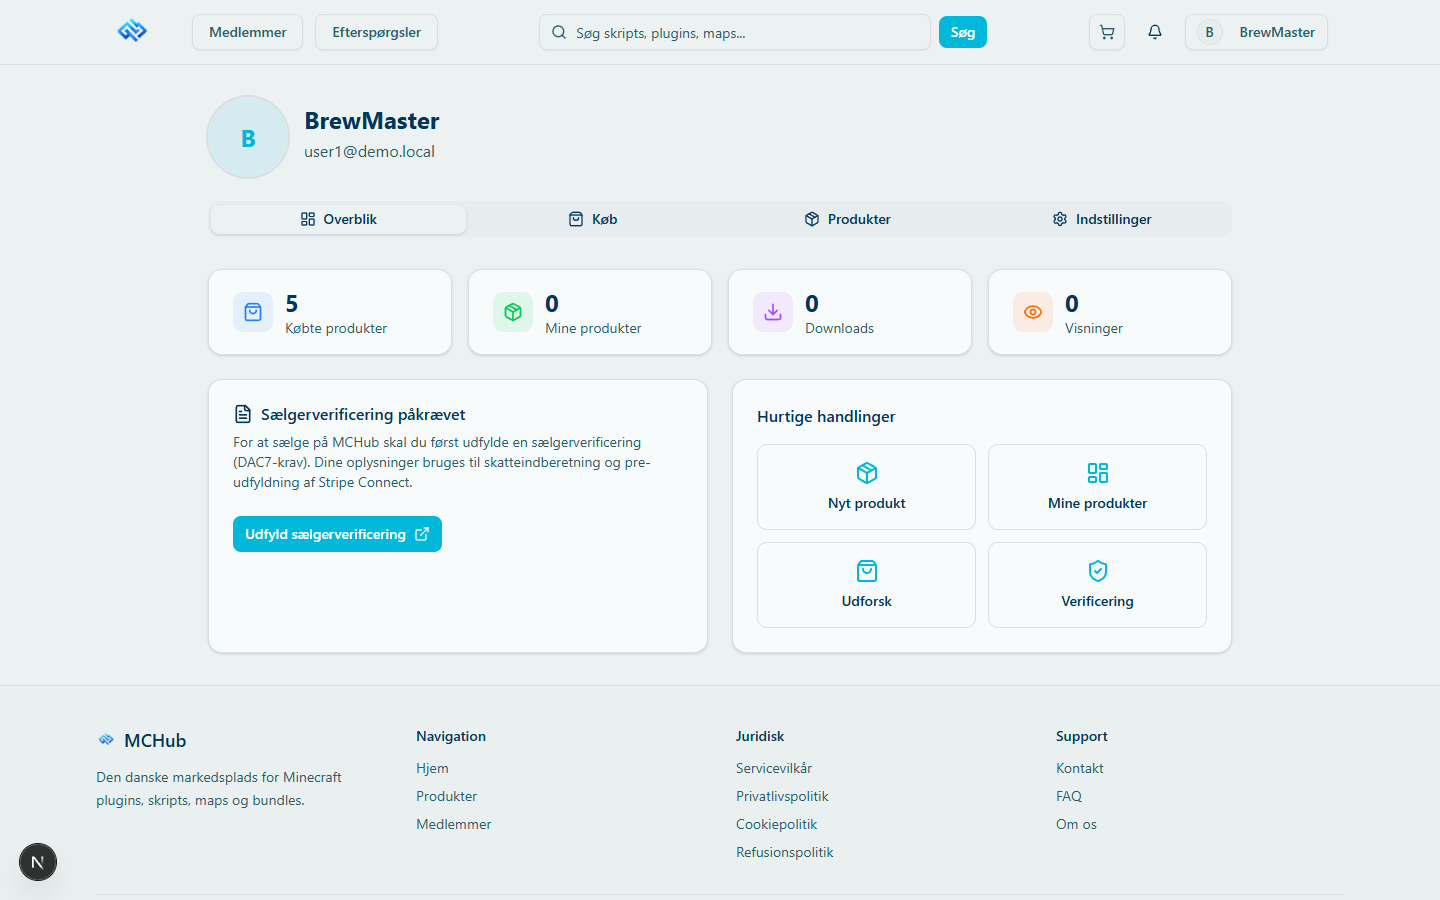Click the Next.js dev tools badge
This screenshot has width=1440, height=900.
coord(38,862)
